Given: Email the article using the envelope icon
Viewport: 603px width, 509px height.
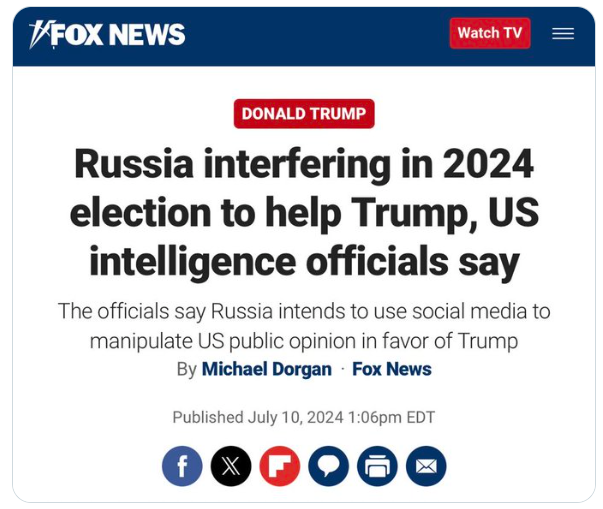Looking at the screenshot, I should click(x=426, y=466).
